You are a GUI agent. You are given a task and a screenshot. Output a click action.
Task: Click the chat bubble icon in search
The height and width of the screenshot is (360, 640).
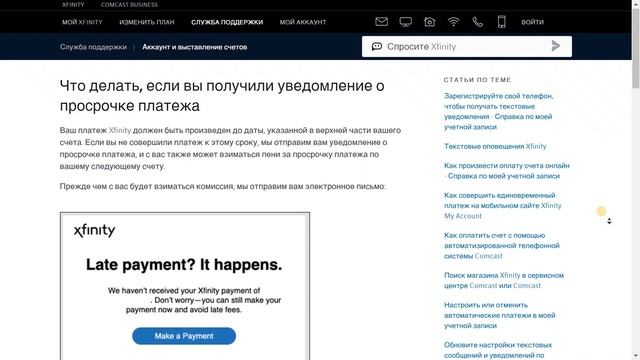tap(377, 47)
